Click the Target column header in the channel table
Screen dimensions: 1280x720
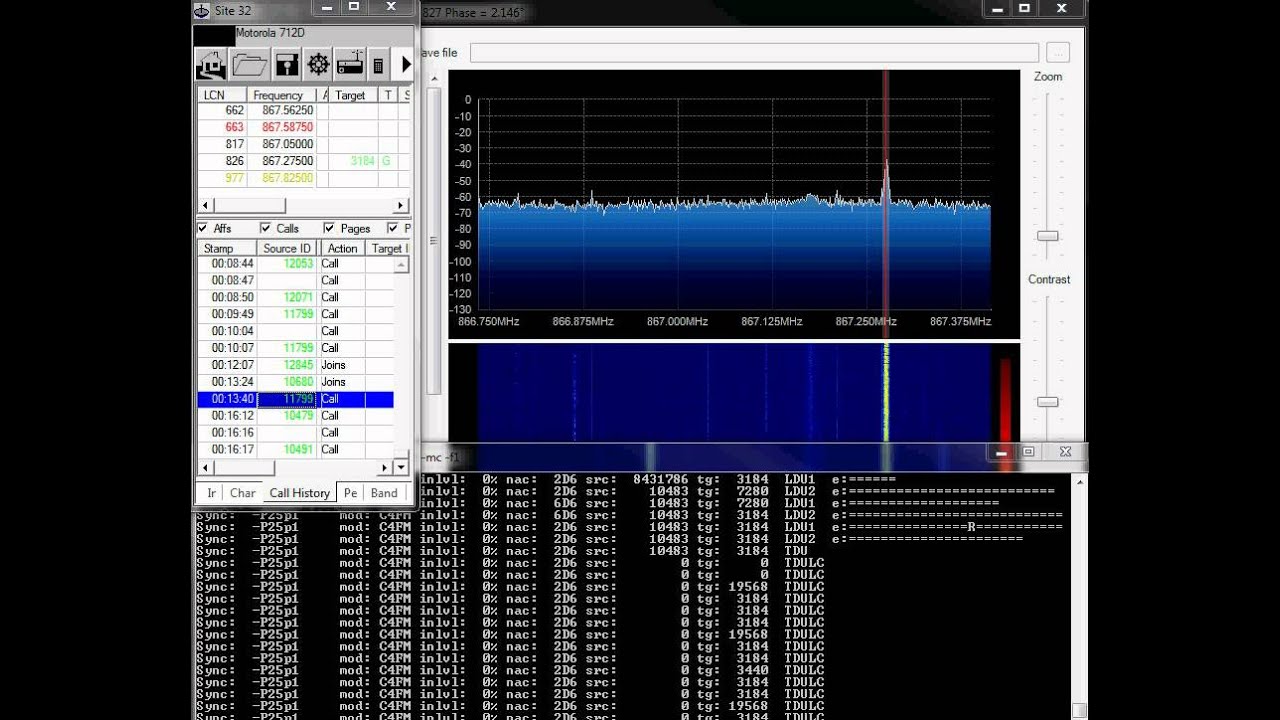(x=352, y=95)
